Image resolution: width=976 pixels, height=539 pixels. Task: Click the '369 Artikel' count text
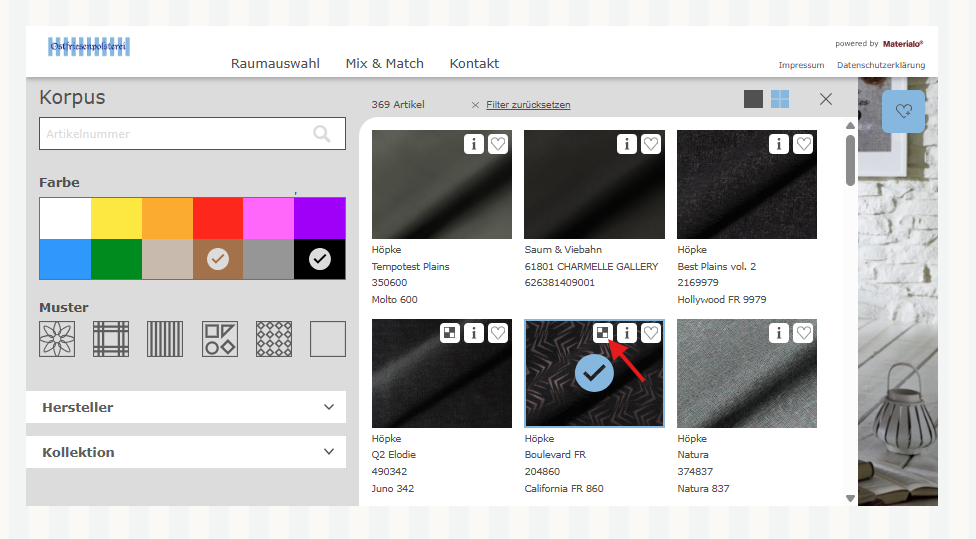[398, 105]
